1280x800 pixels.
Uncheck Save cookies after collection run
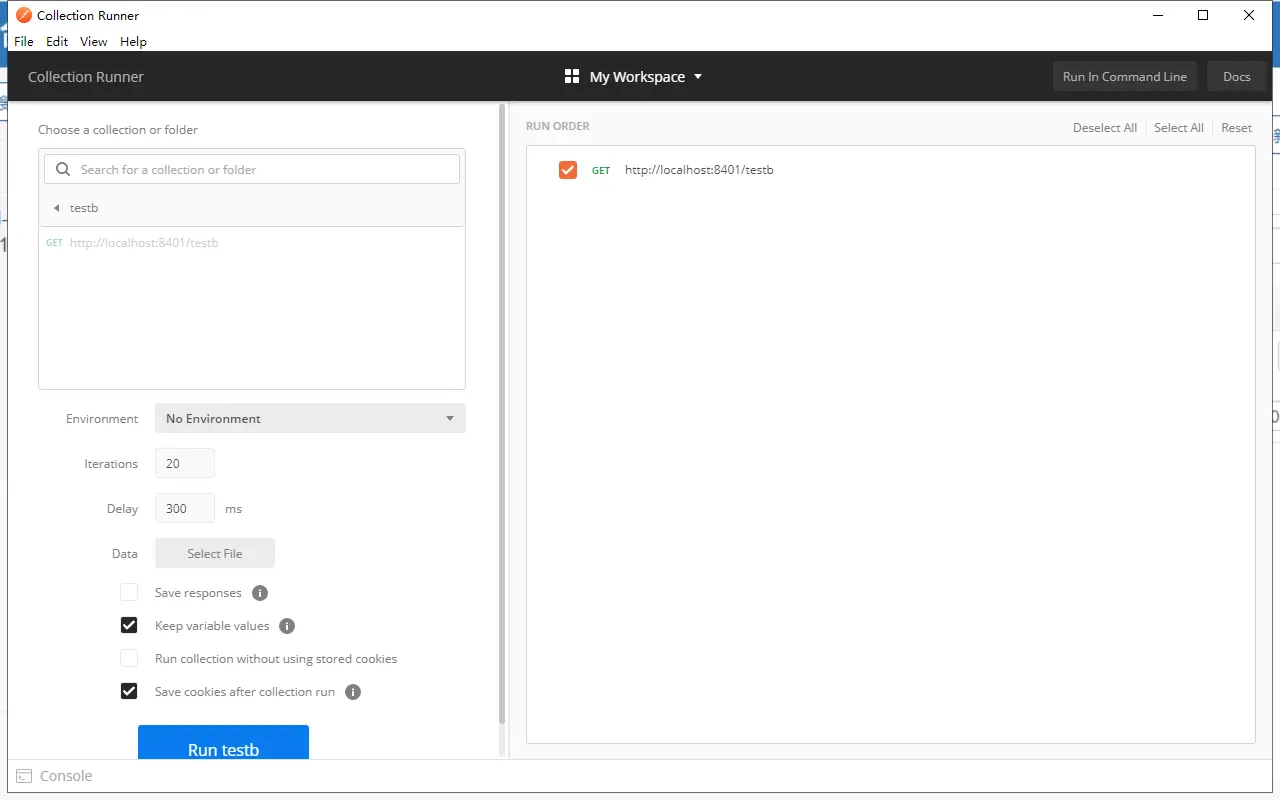point(129,691)
